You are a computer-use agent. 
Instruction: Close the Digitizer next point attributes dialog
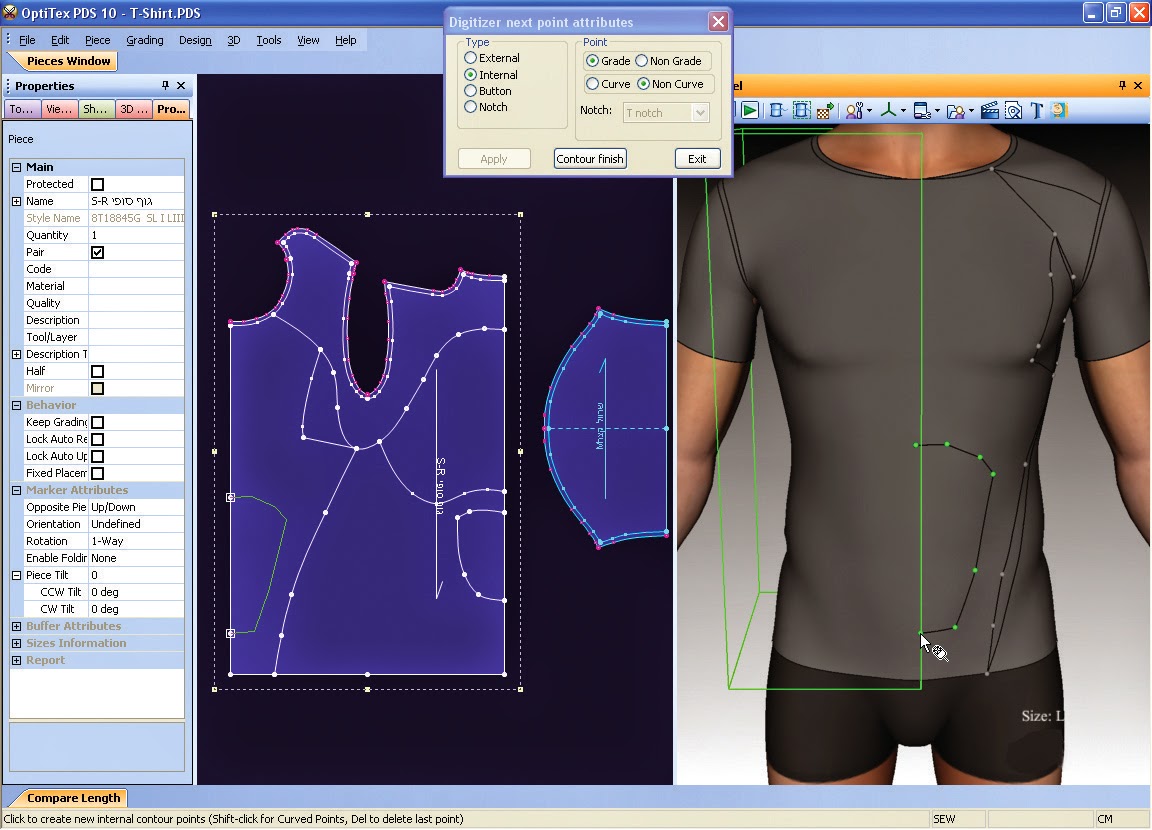[x=718, y=21]
